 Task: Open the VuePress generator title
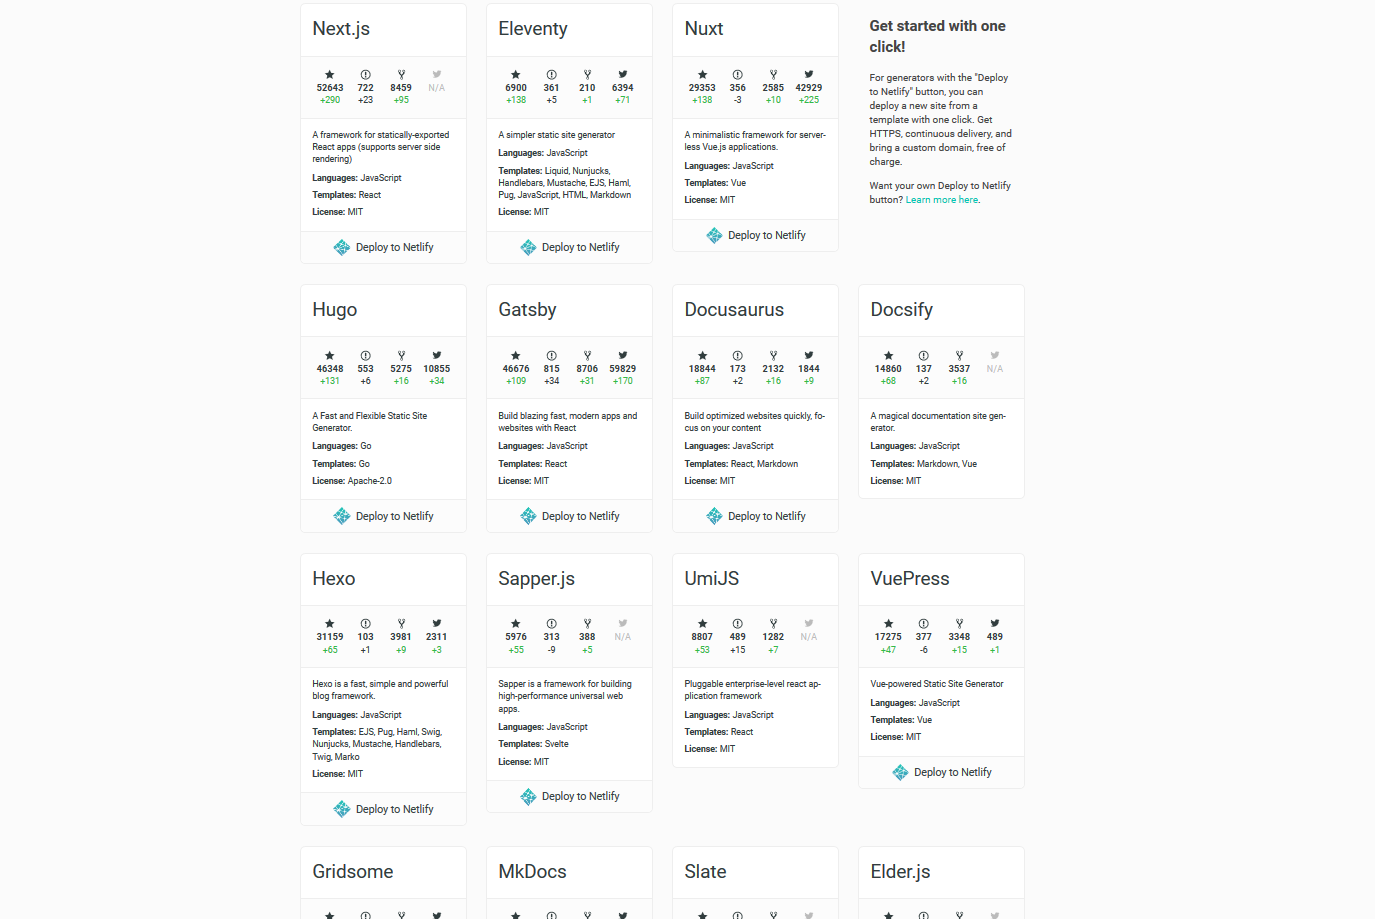click(910, 579)
